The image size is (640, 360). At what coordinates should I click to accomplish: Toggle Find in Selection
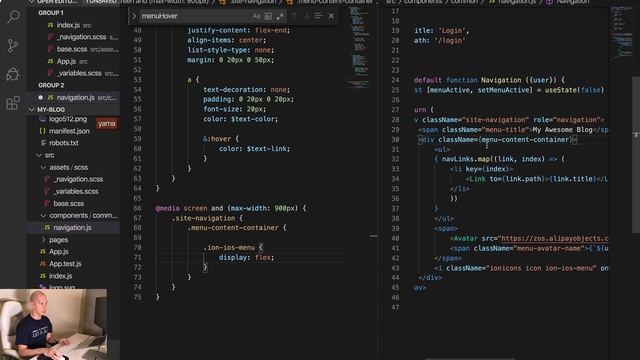318,16
